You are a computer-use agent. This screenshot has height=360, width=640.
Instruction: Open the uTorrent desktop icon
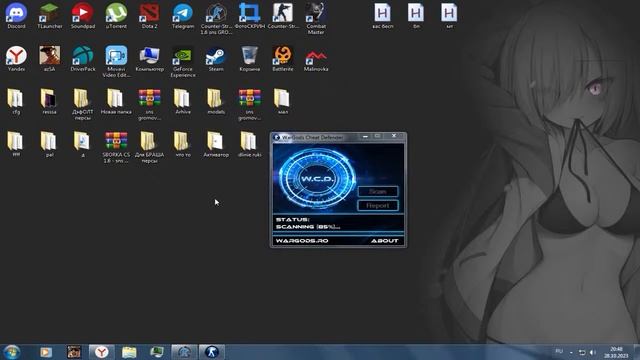pyautogui.click(x=116, y=16)
